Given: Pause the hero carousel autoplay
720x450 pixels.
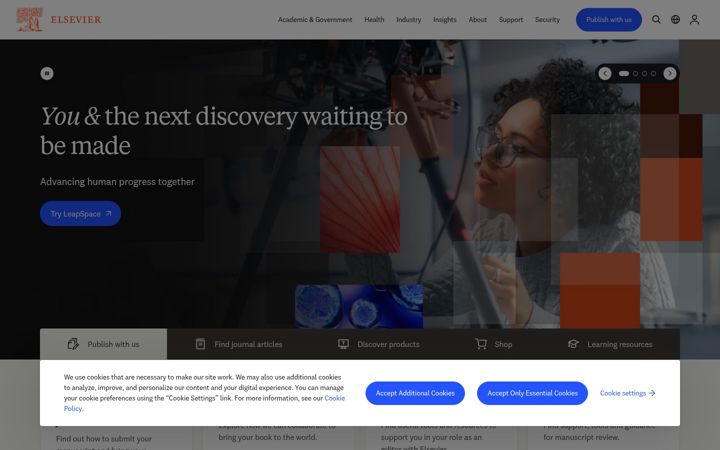Looking at the screenshot, I should coord(47,73).
